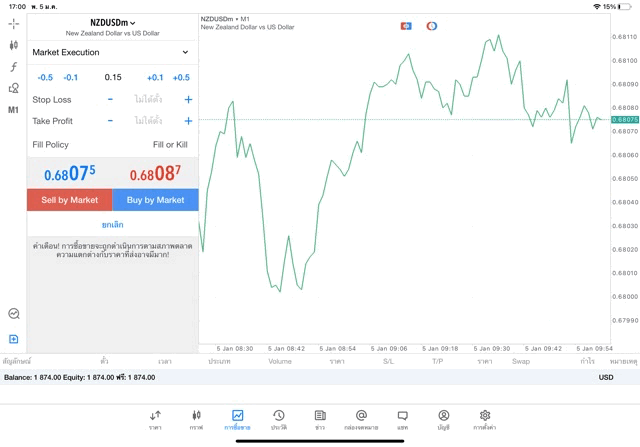Tap the Take Profit plus button
The width and height of the screenshot is (640, 447).
[188, 121]
